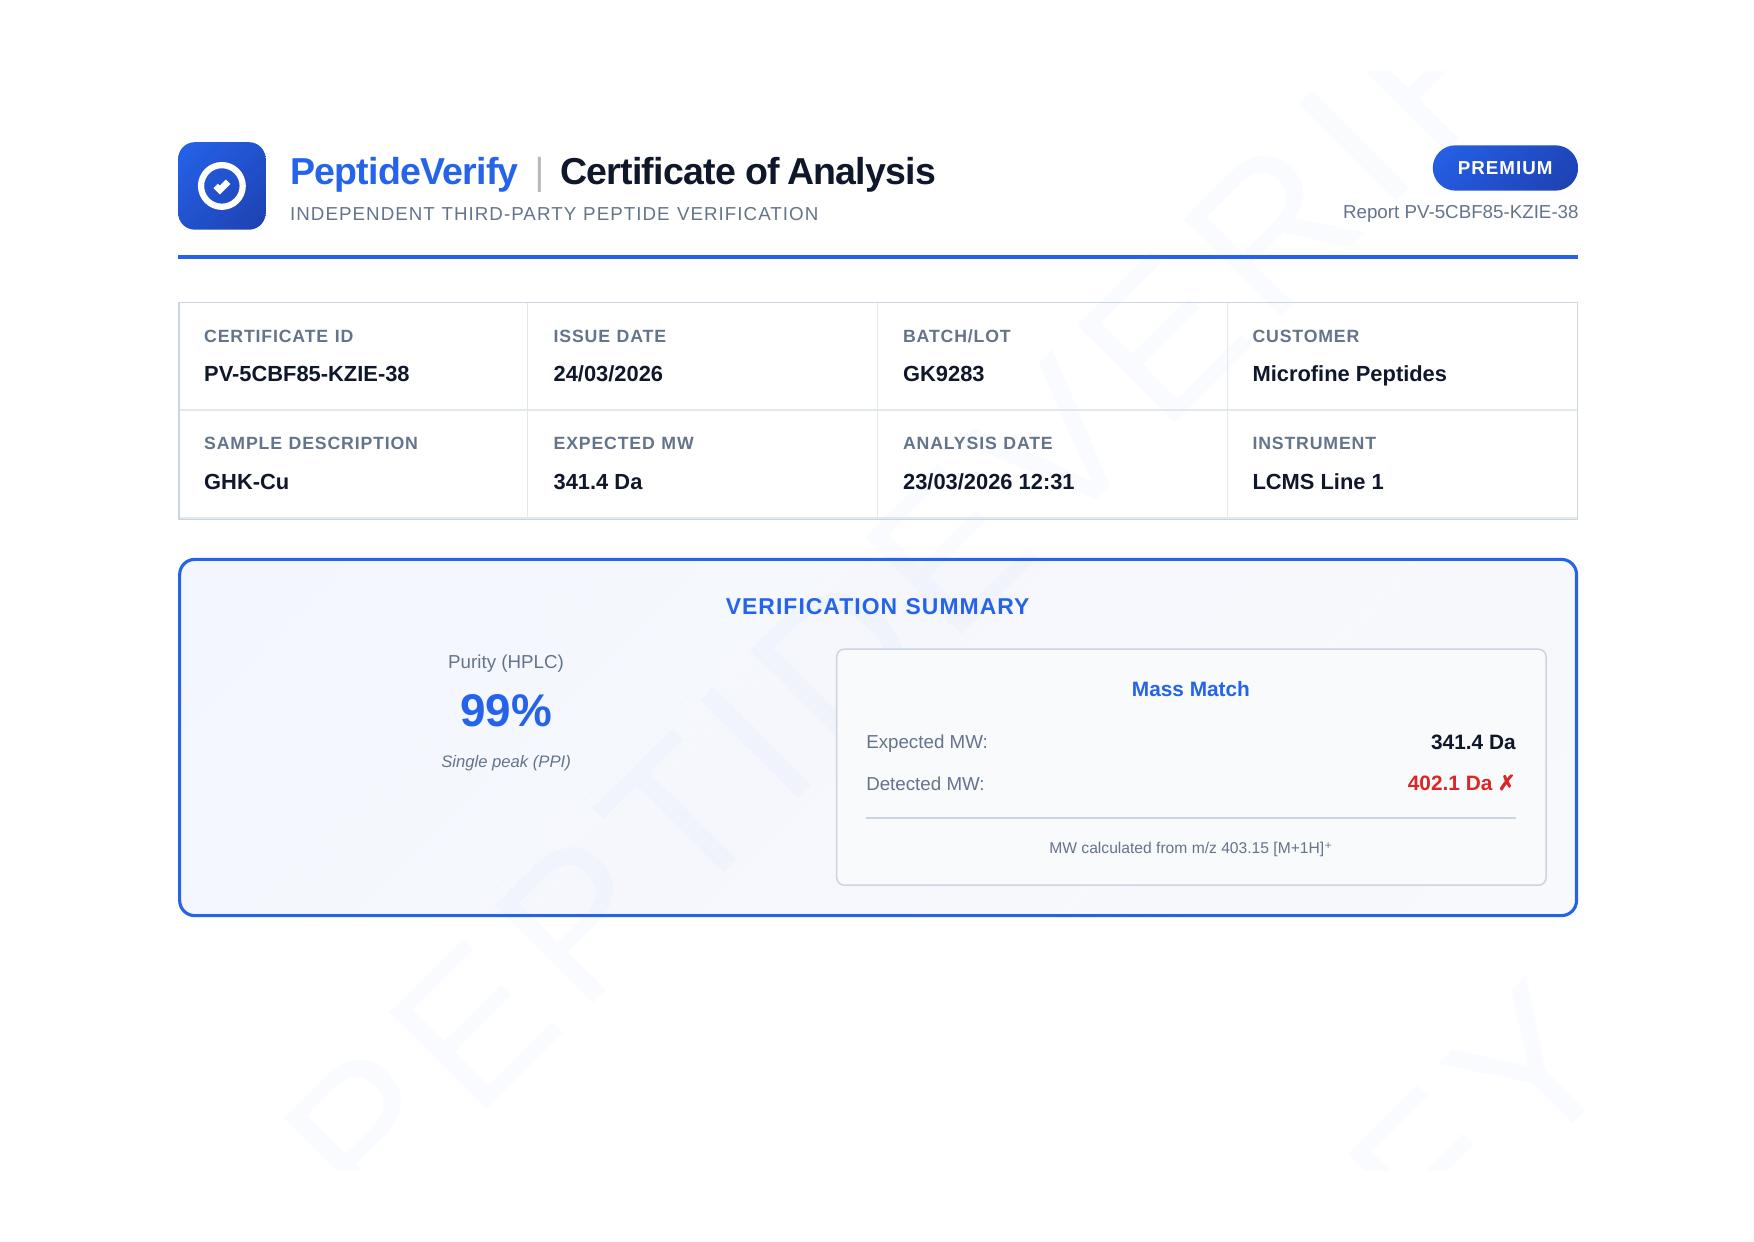
Task: Click the red X mismatch mark
Action: click(1506, 783)
